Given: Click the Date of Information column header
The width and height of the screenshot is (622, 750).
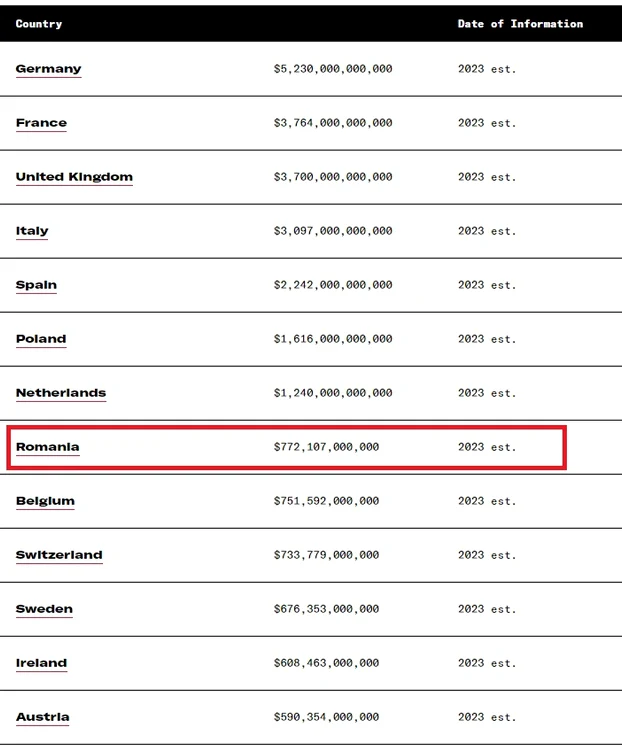Looking at the screenshot, I should (x=520, y=24).
